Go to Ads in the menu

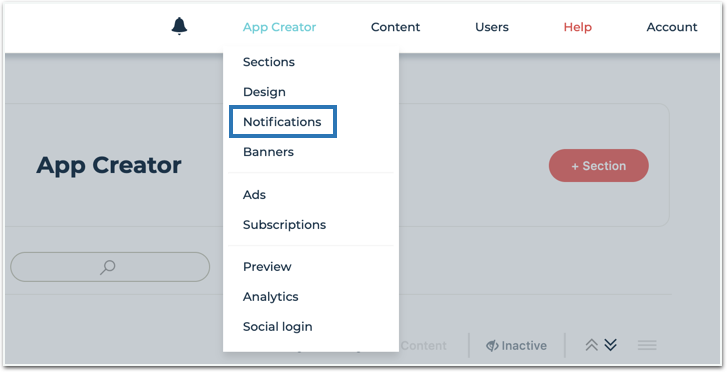coord(255,194)
